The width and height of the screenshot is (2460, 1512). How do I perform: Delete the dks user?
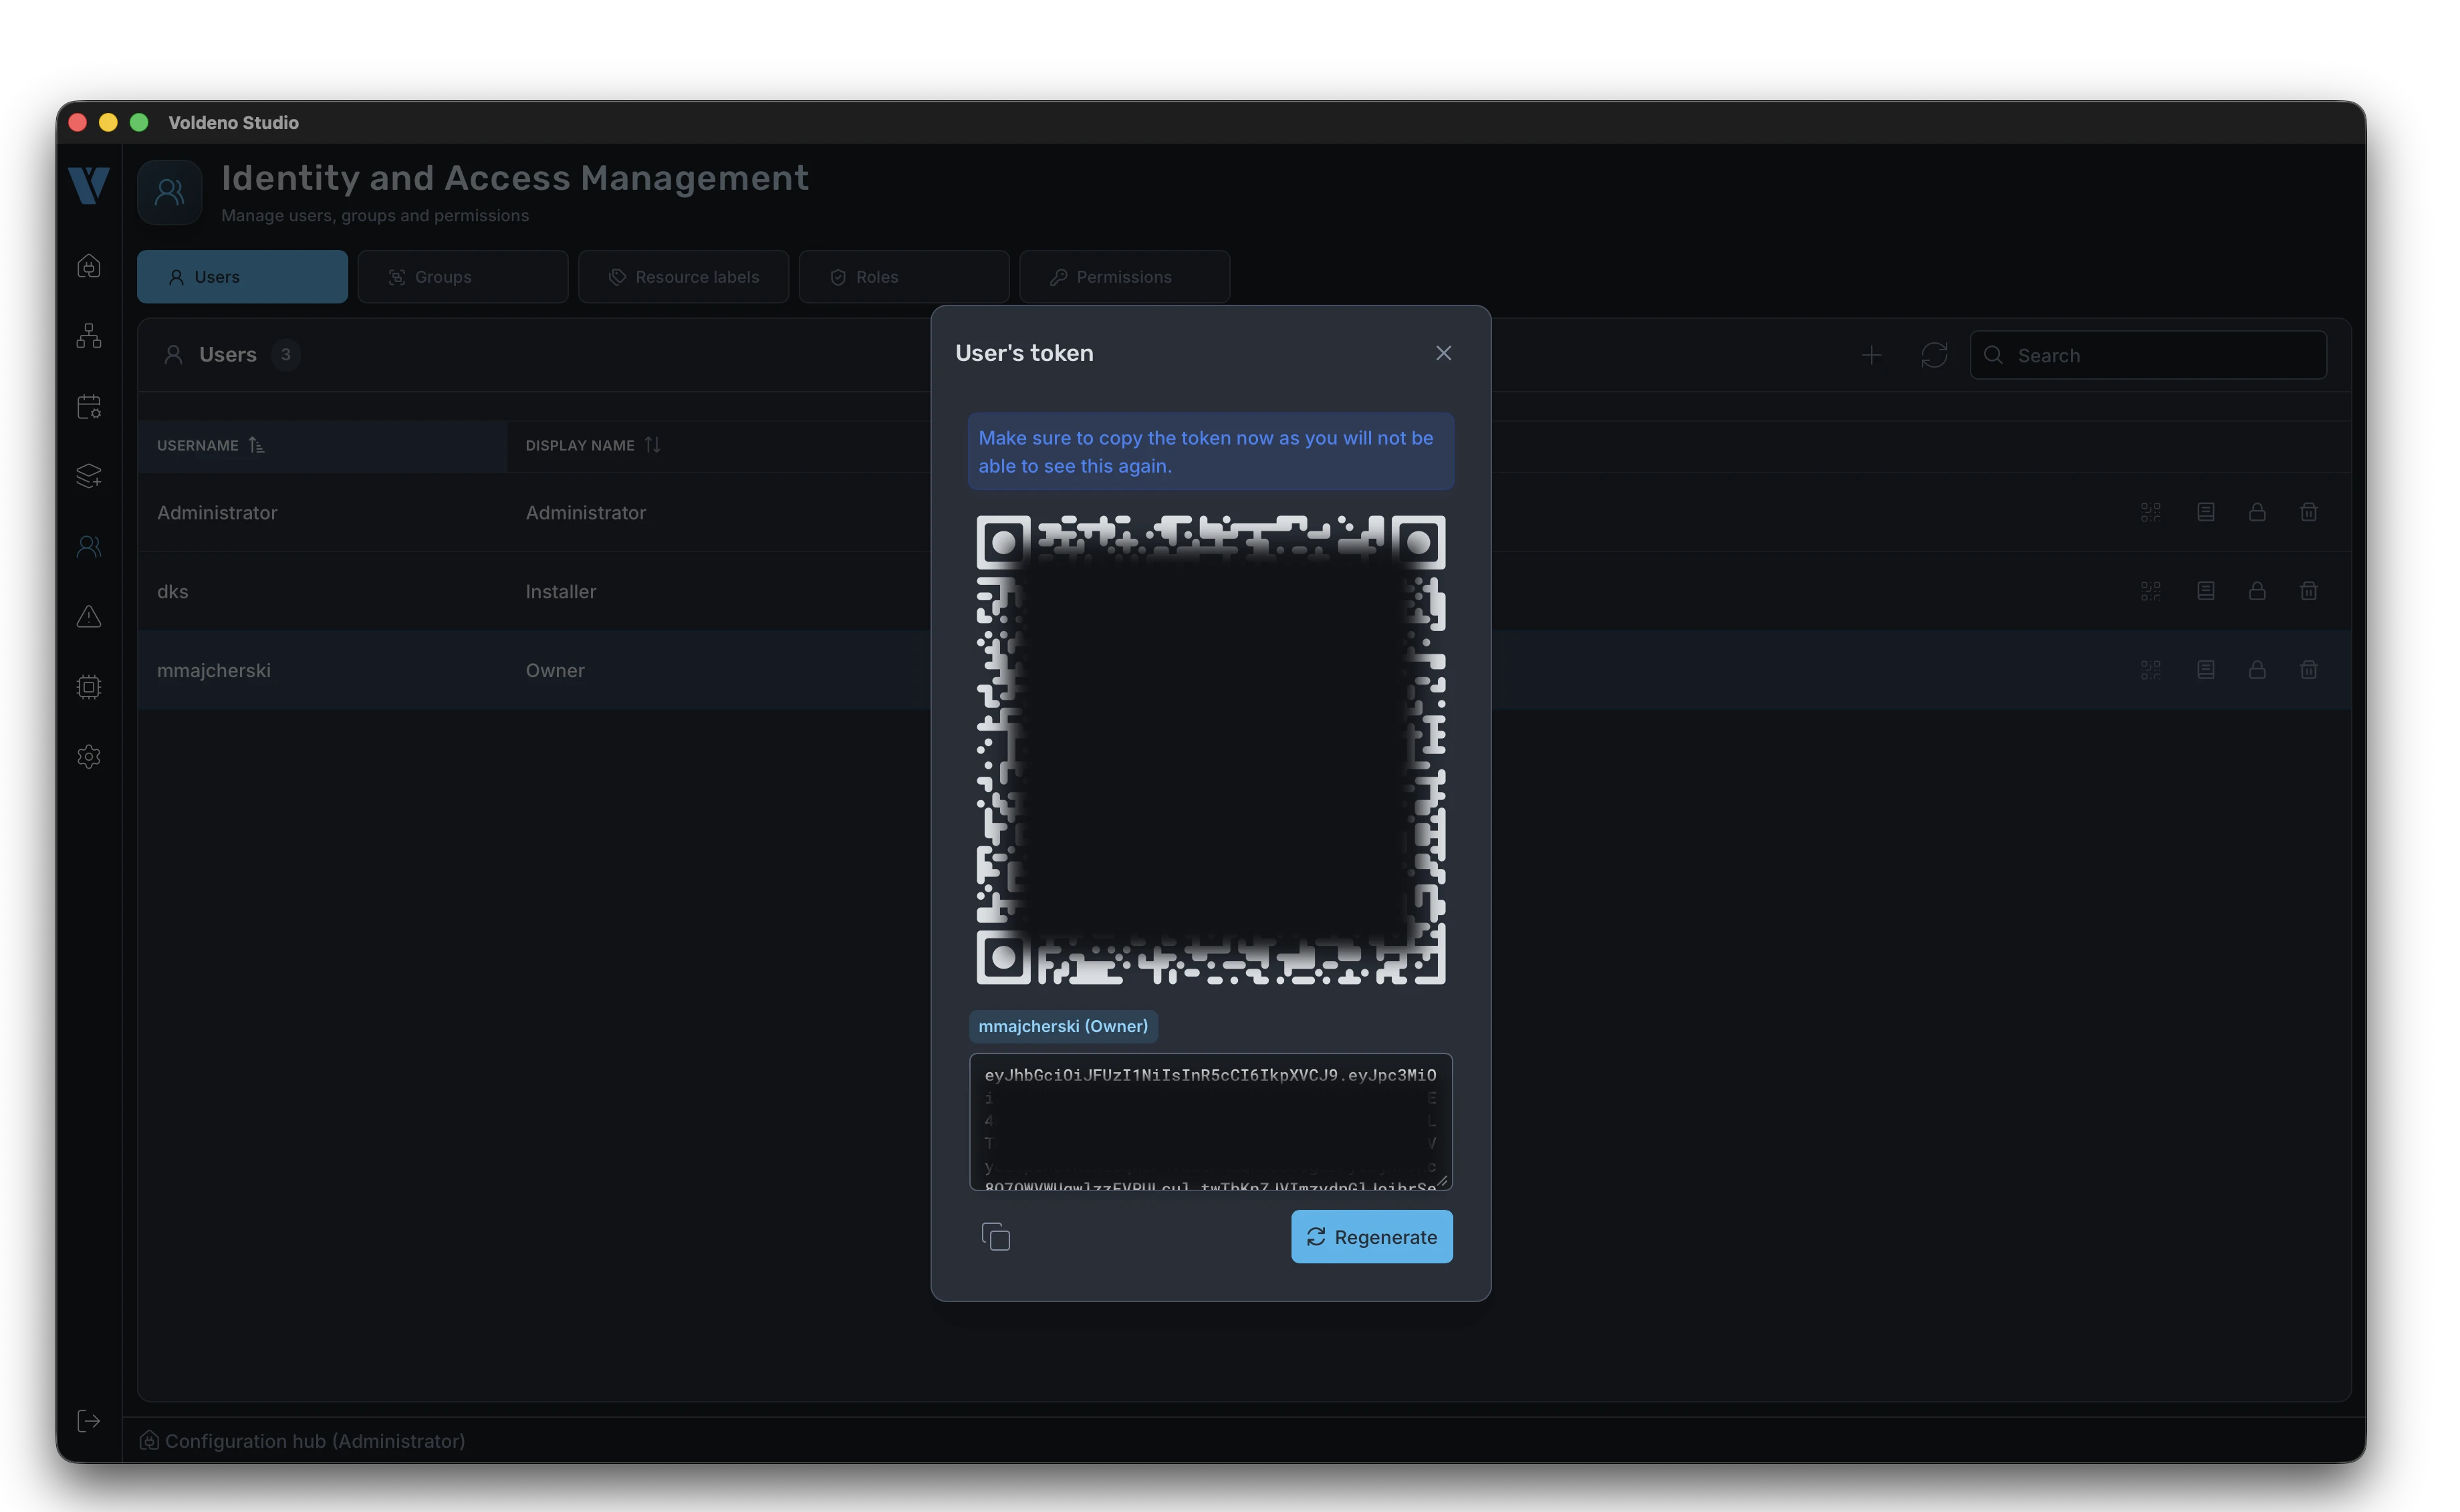[2308, 591]
